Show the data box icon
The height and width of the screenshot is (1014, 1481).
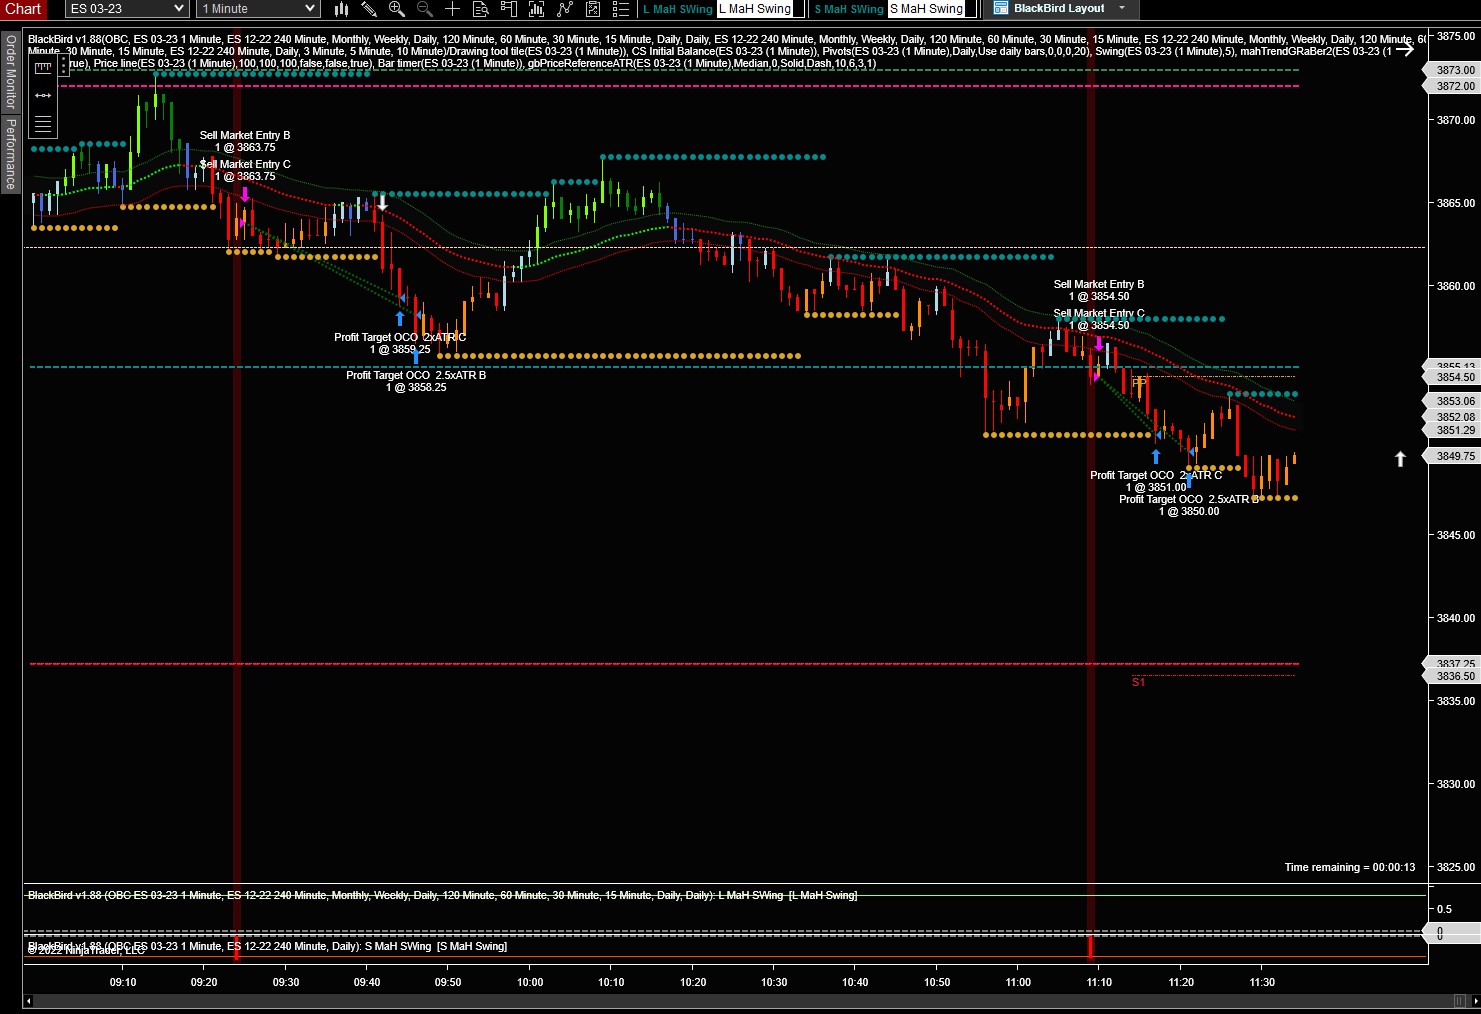coord(481,9)
